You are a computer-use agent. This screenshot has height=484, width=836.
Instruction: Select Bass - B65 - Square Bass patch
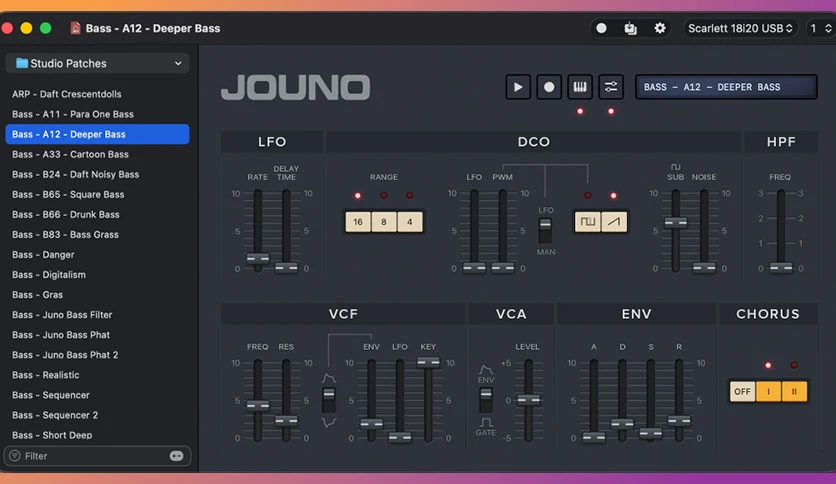pyautogui.click(x=98, y=195)
